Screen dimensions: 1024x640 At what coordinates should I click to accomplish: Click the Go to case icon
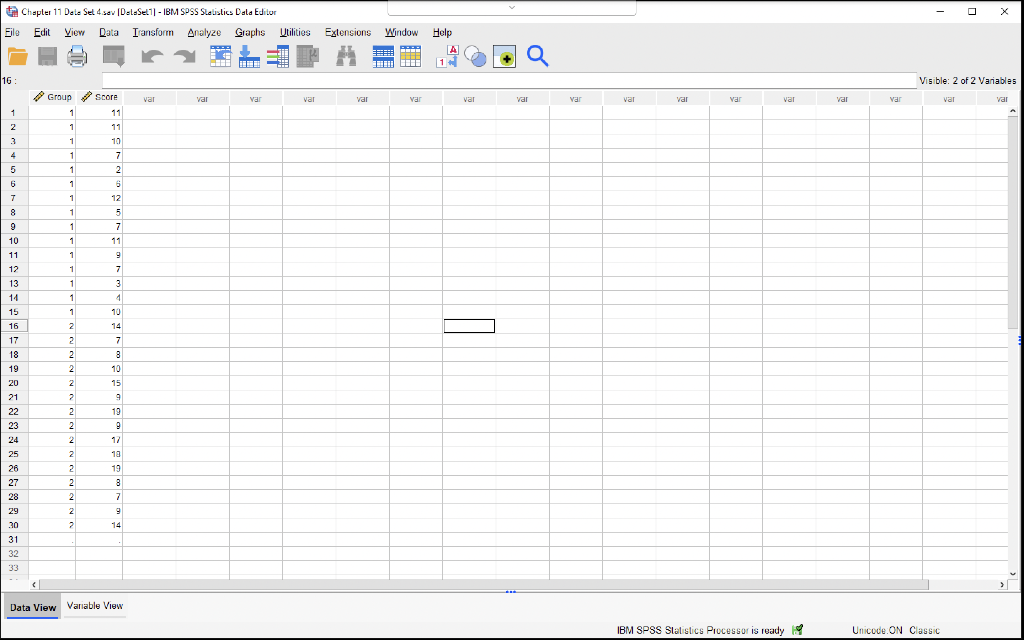point(219,56)
